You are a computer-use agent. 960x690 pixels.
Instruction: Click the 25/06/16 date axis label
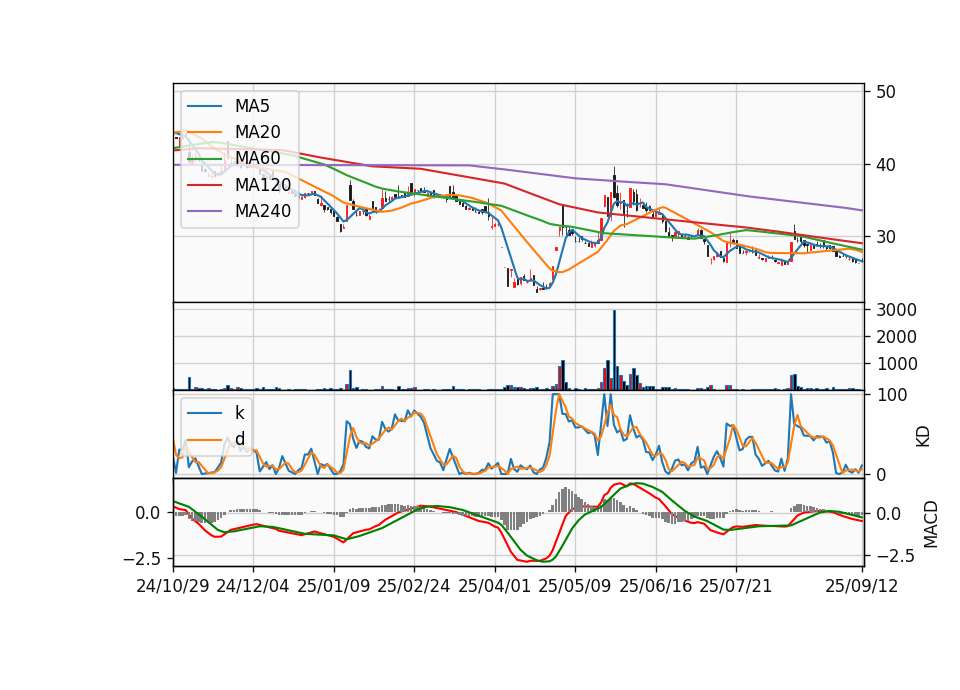click(656, 586)
